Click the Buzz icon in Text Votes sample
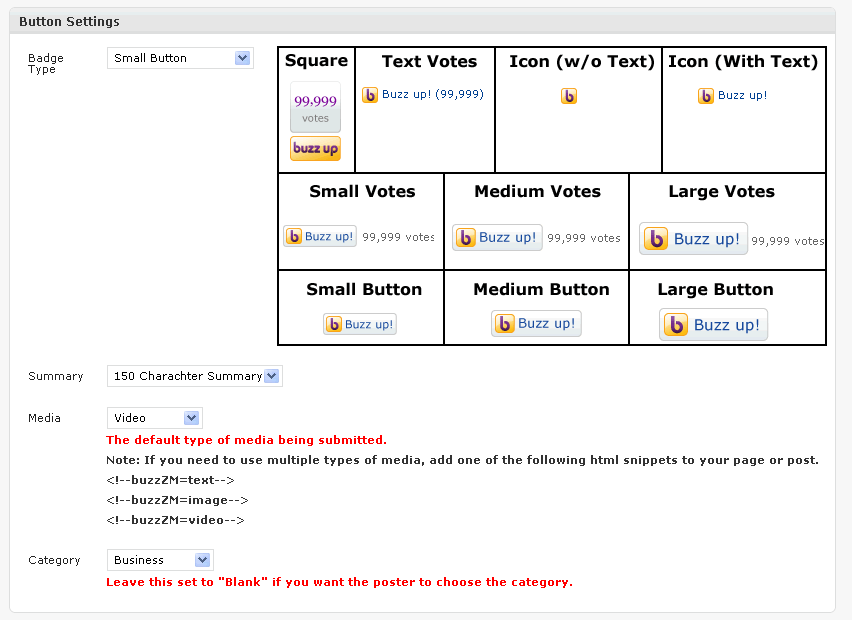The image size is (852, 620). (x=369, y=95)
